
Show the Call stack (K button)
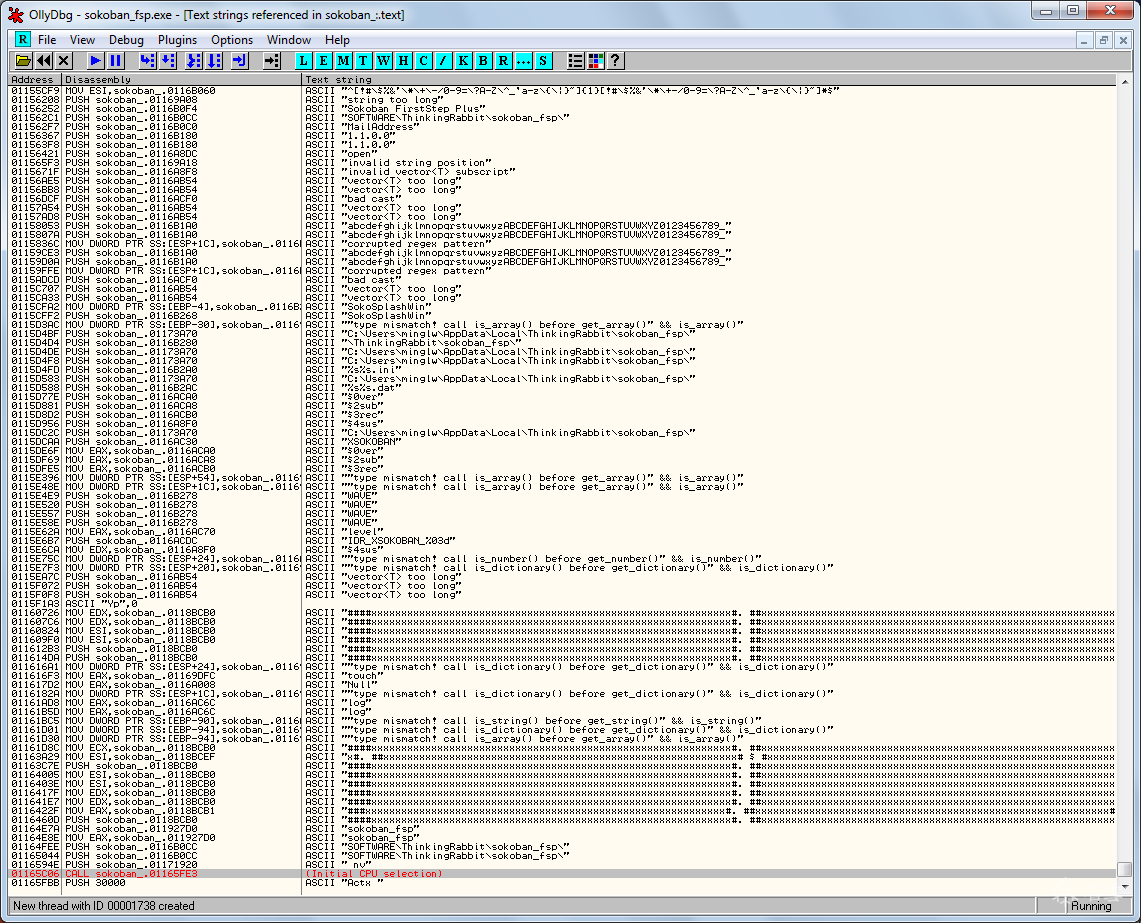click(x=464, y=61)
